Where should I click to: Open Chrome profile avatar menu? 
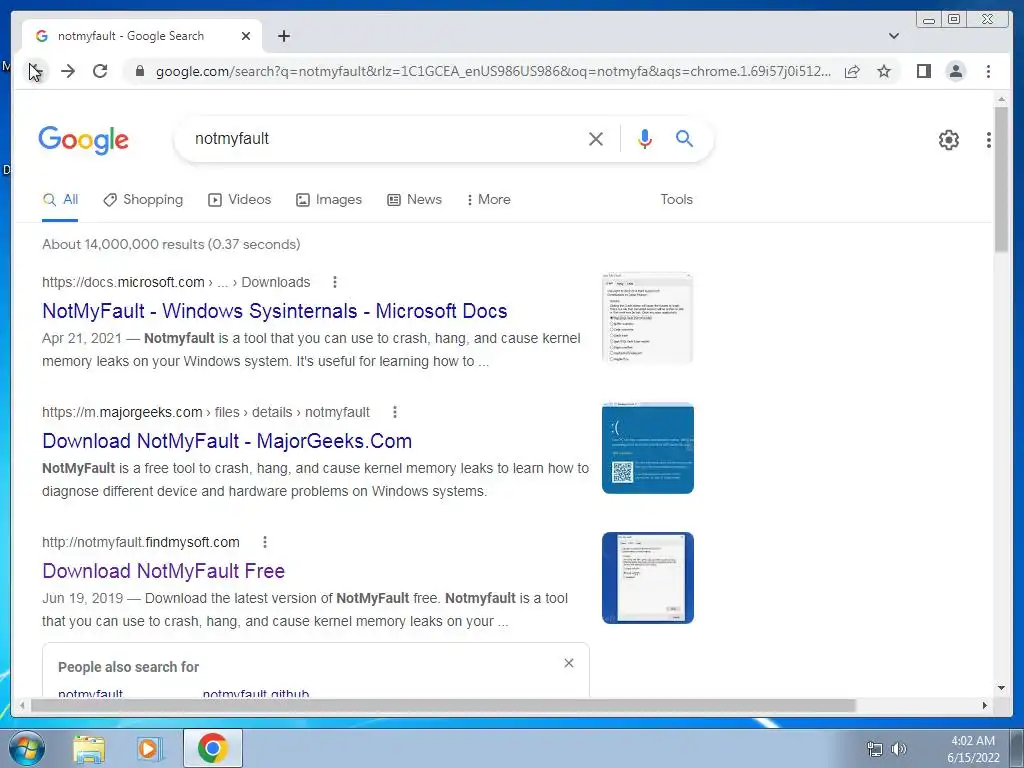tap(955, 71)
